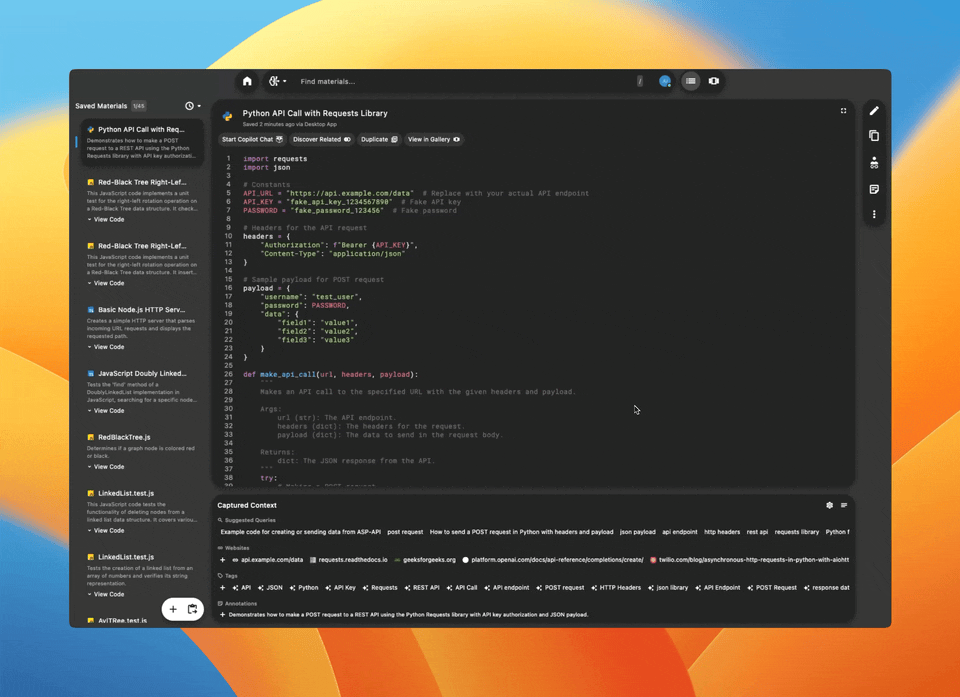Click the annotation text 'Demonstrates how to make a POST request'
The width and height of the screenshot is (960, 697).
pyautogui.click(x=408, y=614)
